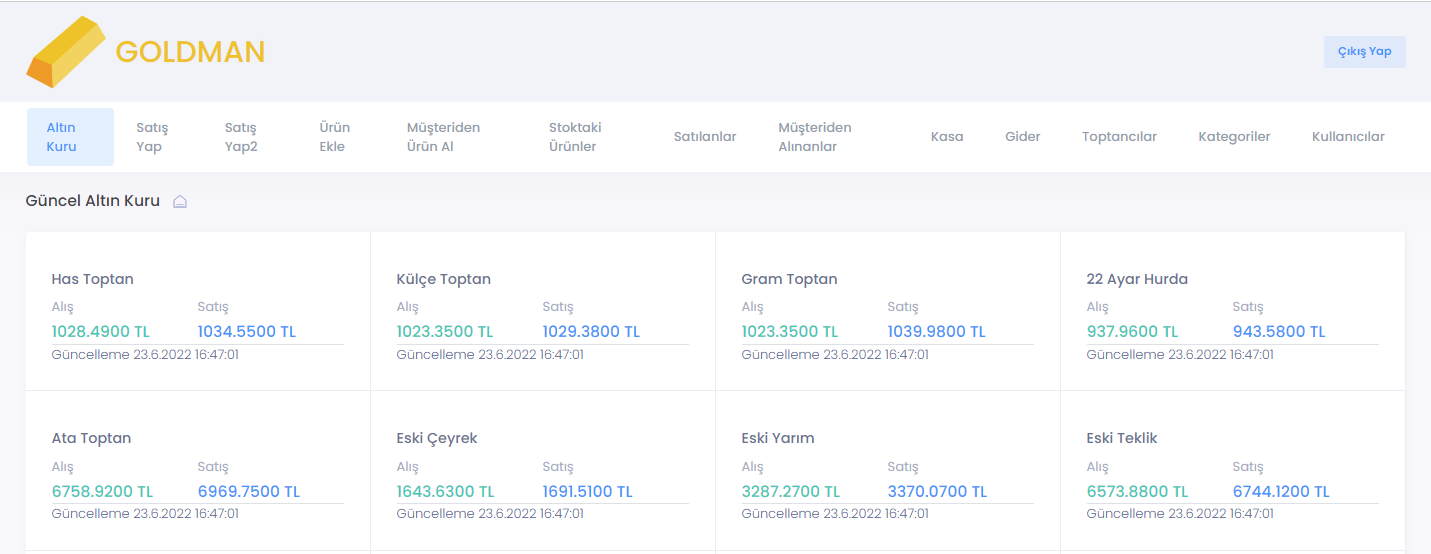The width and height of the screenshot is (1431, 554).
Task: Select Toptancılar in the navigation bar
Action: (x=1119, y=137)
